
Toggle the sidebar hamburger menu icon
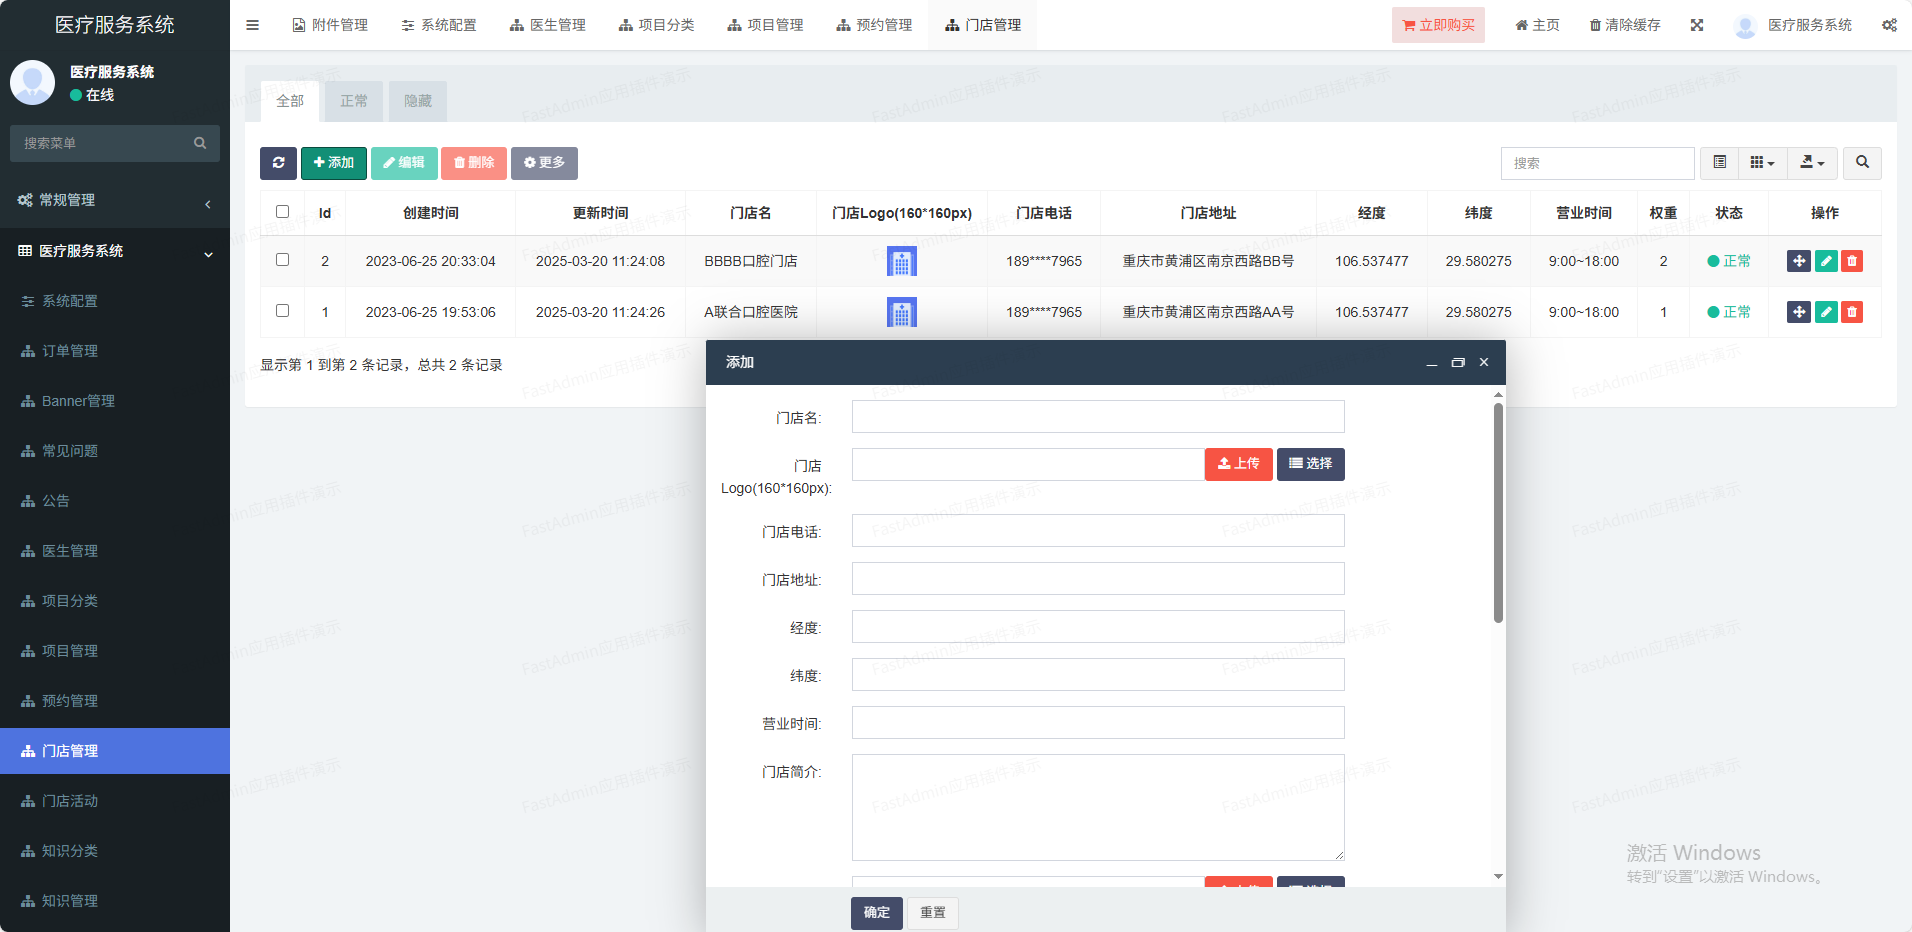pyautogui.click(x=252, y=25)
